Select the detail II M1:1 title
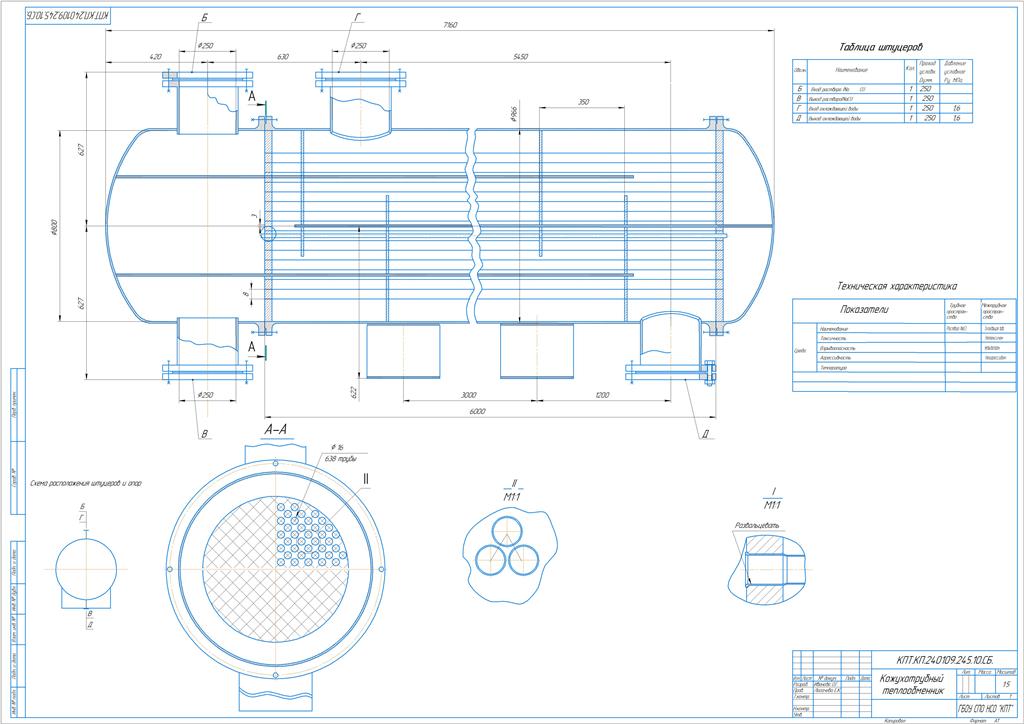Image resolution: width=1024 pixels, height=724 pixels. pos(513,490)
